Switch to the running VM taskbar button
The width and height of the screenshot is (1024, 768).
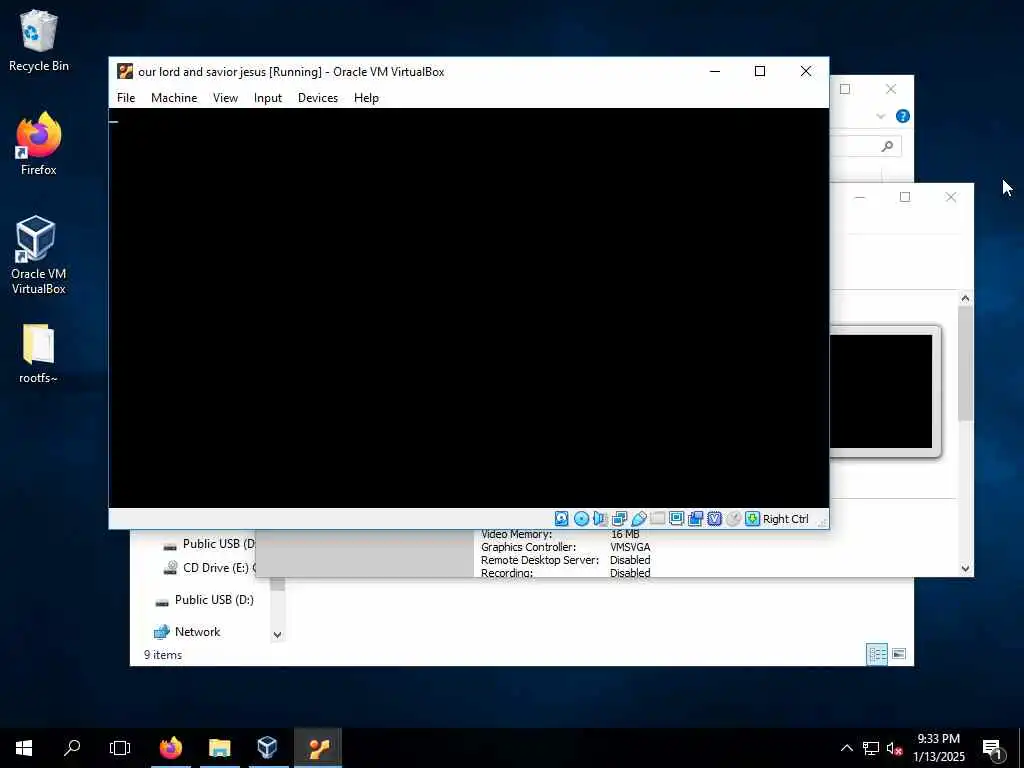point(318,748)
